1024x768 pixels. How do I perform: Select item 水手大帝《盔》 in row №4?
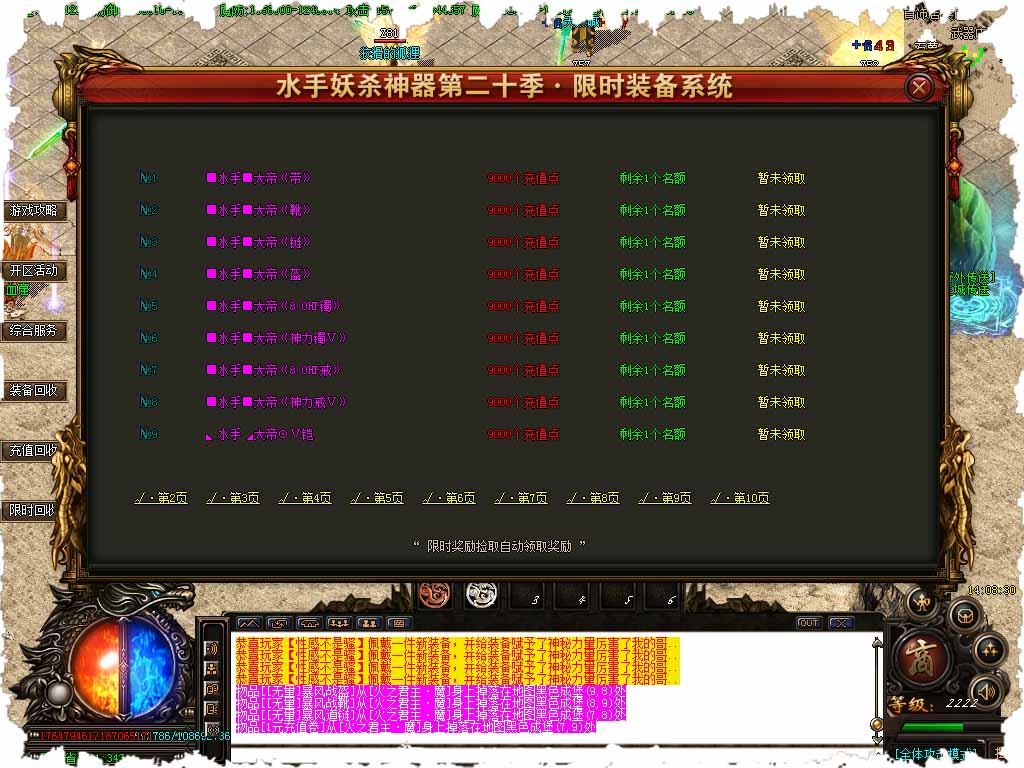(259, 274)
